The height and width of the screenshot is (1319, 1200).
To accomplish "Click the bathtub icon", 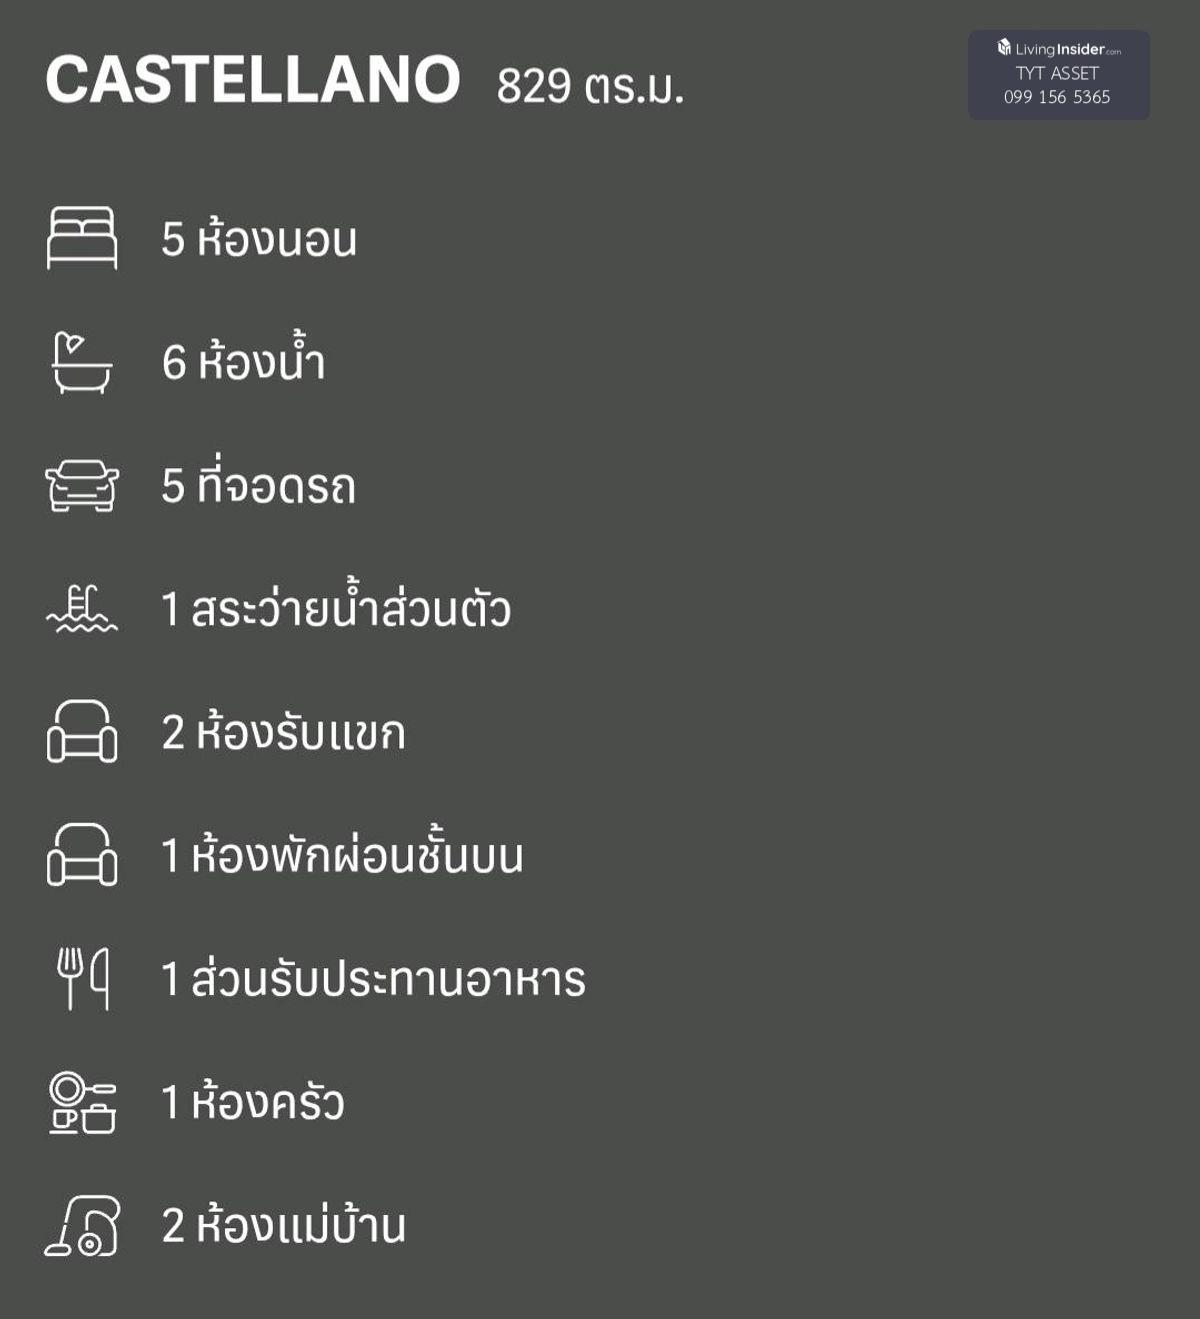I will point(82,362).
